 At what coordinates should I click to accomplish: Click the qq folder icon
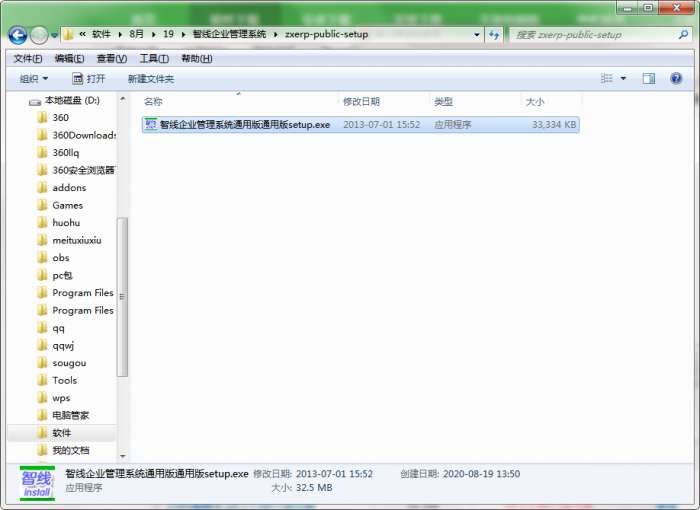pyautogui.click(x=42, y=328)
